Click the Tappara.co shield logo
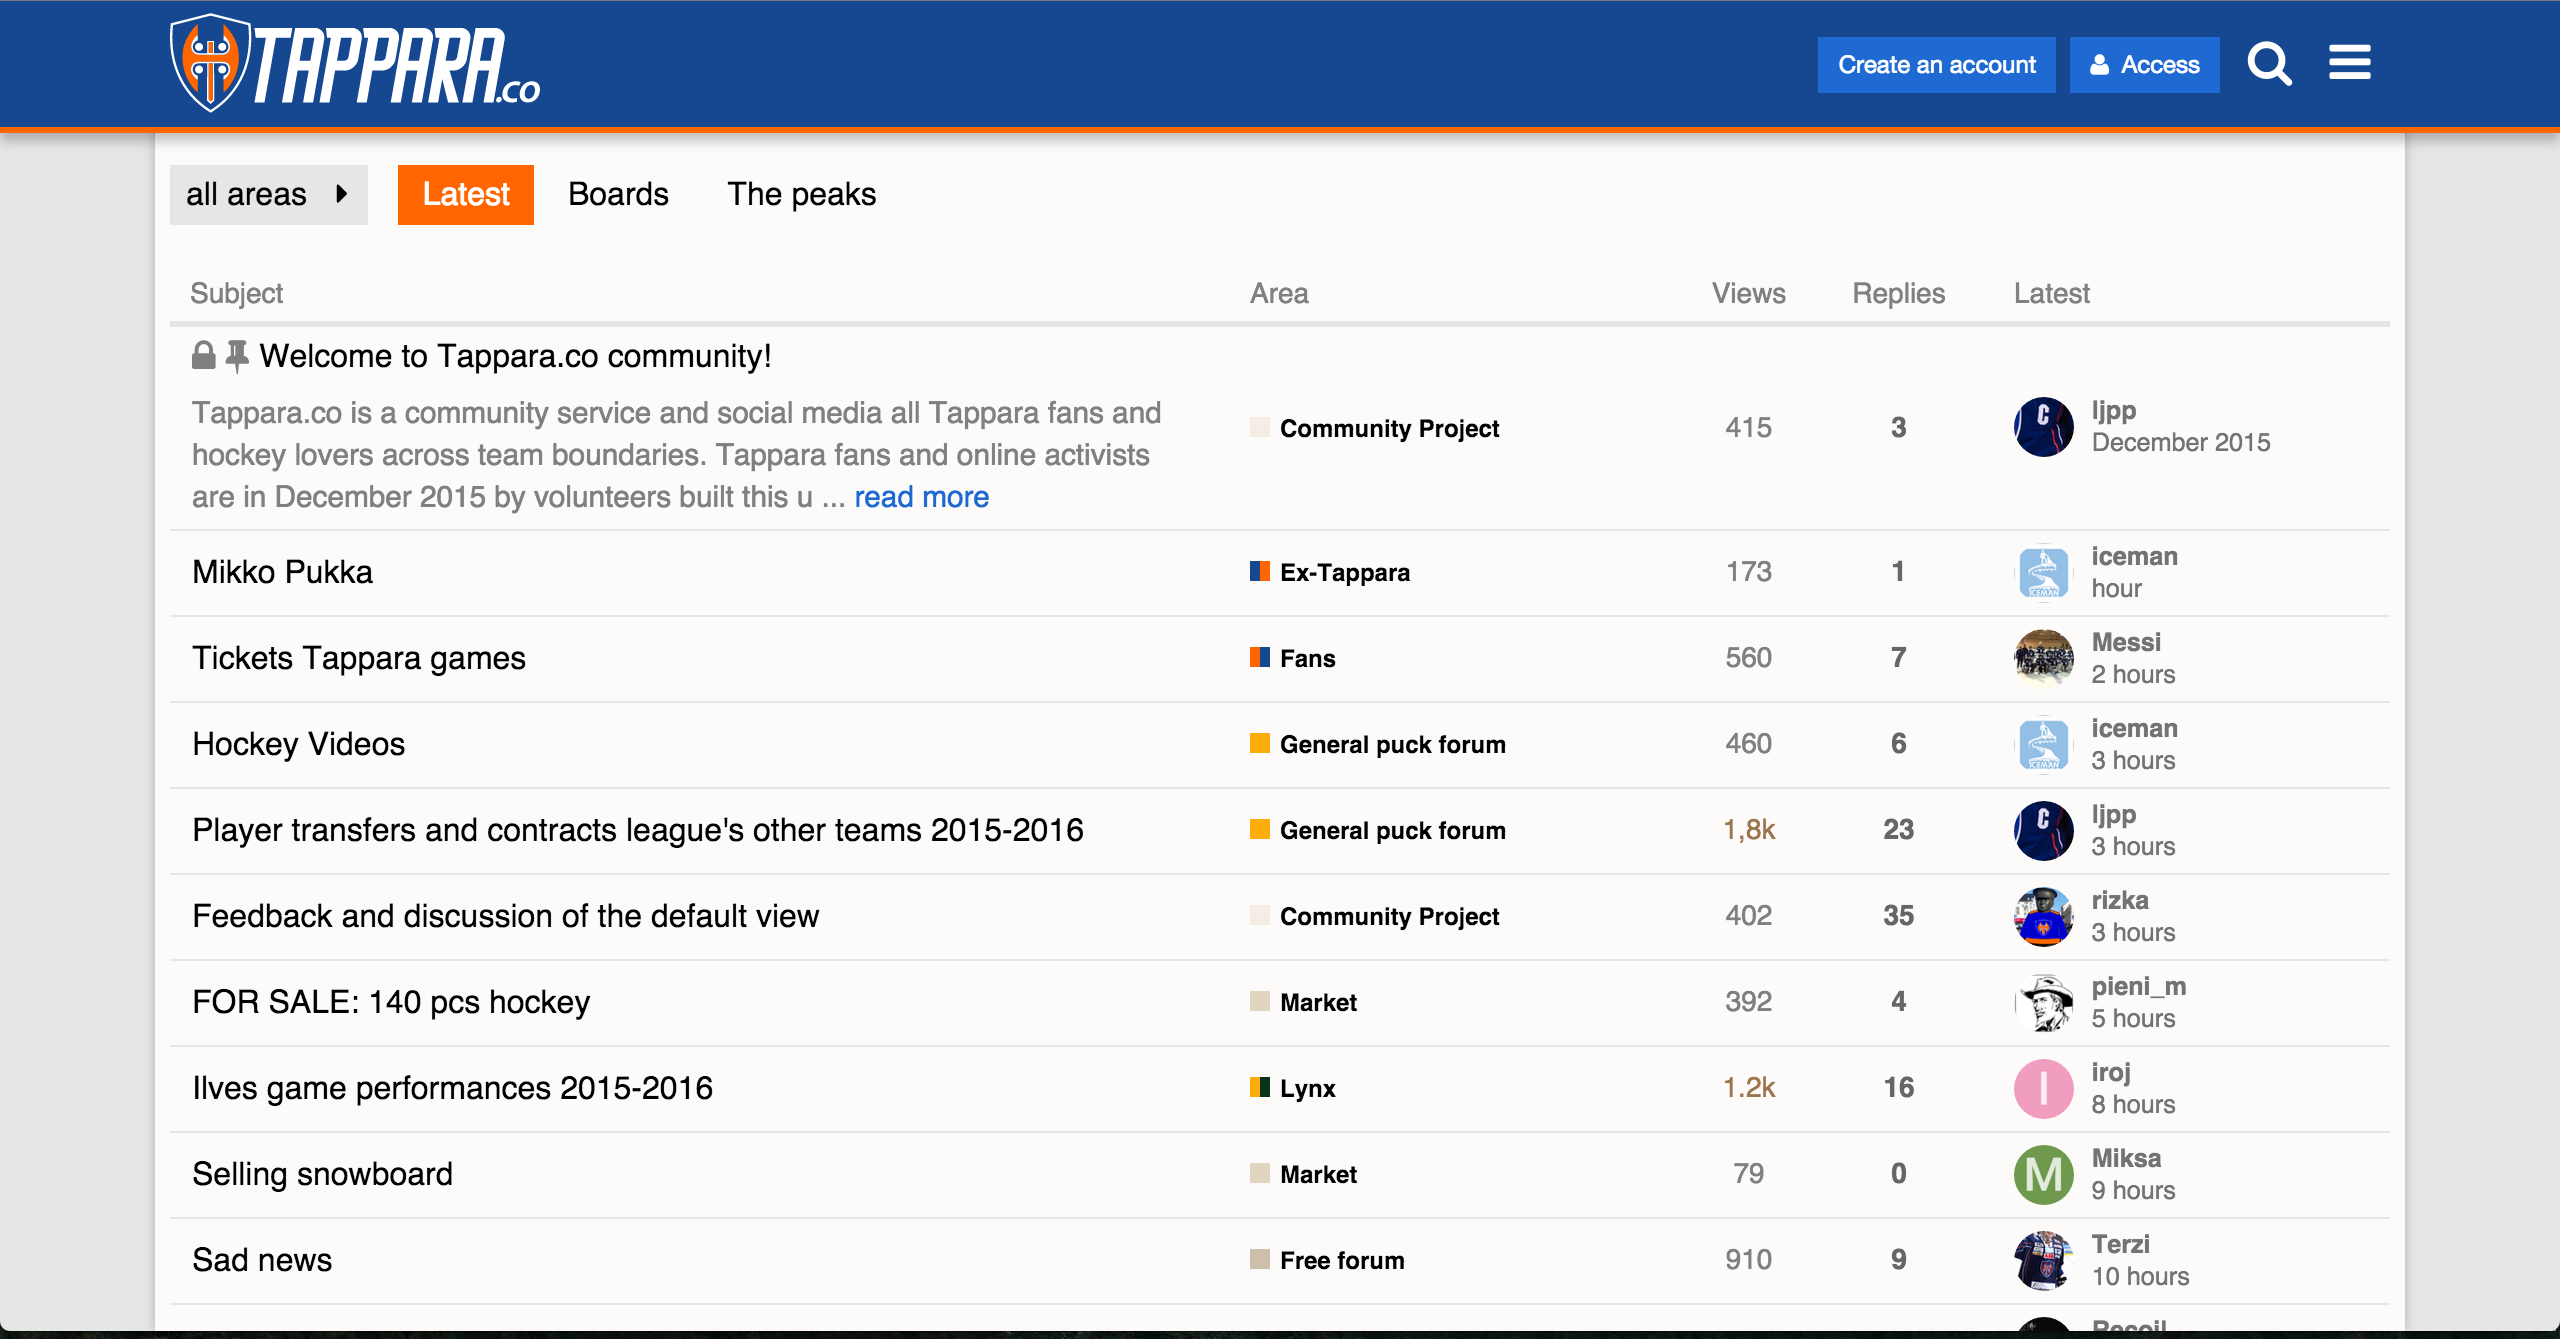This screenshot has width=2560, height=1339. tap(209, 64)
